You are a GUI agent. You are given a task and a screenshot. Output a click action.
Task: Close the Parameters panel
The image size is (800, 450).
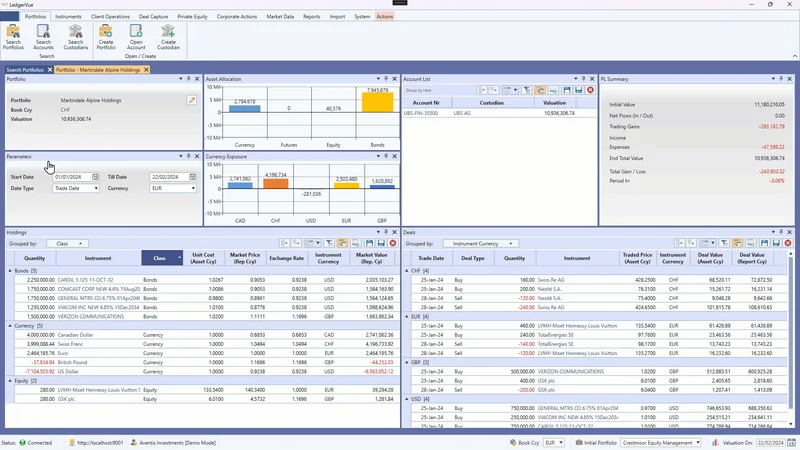coord(197,157)
